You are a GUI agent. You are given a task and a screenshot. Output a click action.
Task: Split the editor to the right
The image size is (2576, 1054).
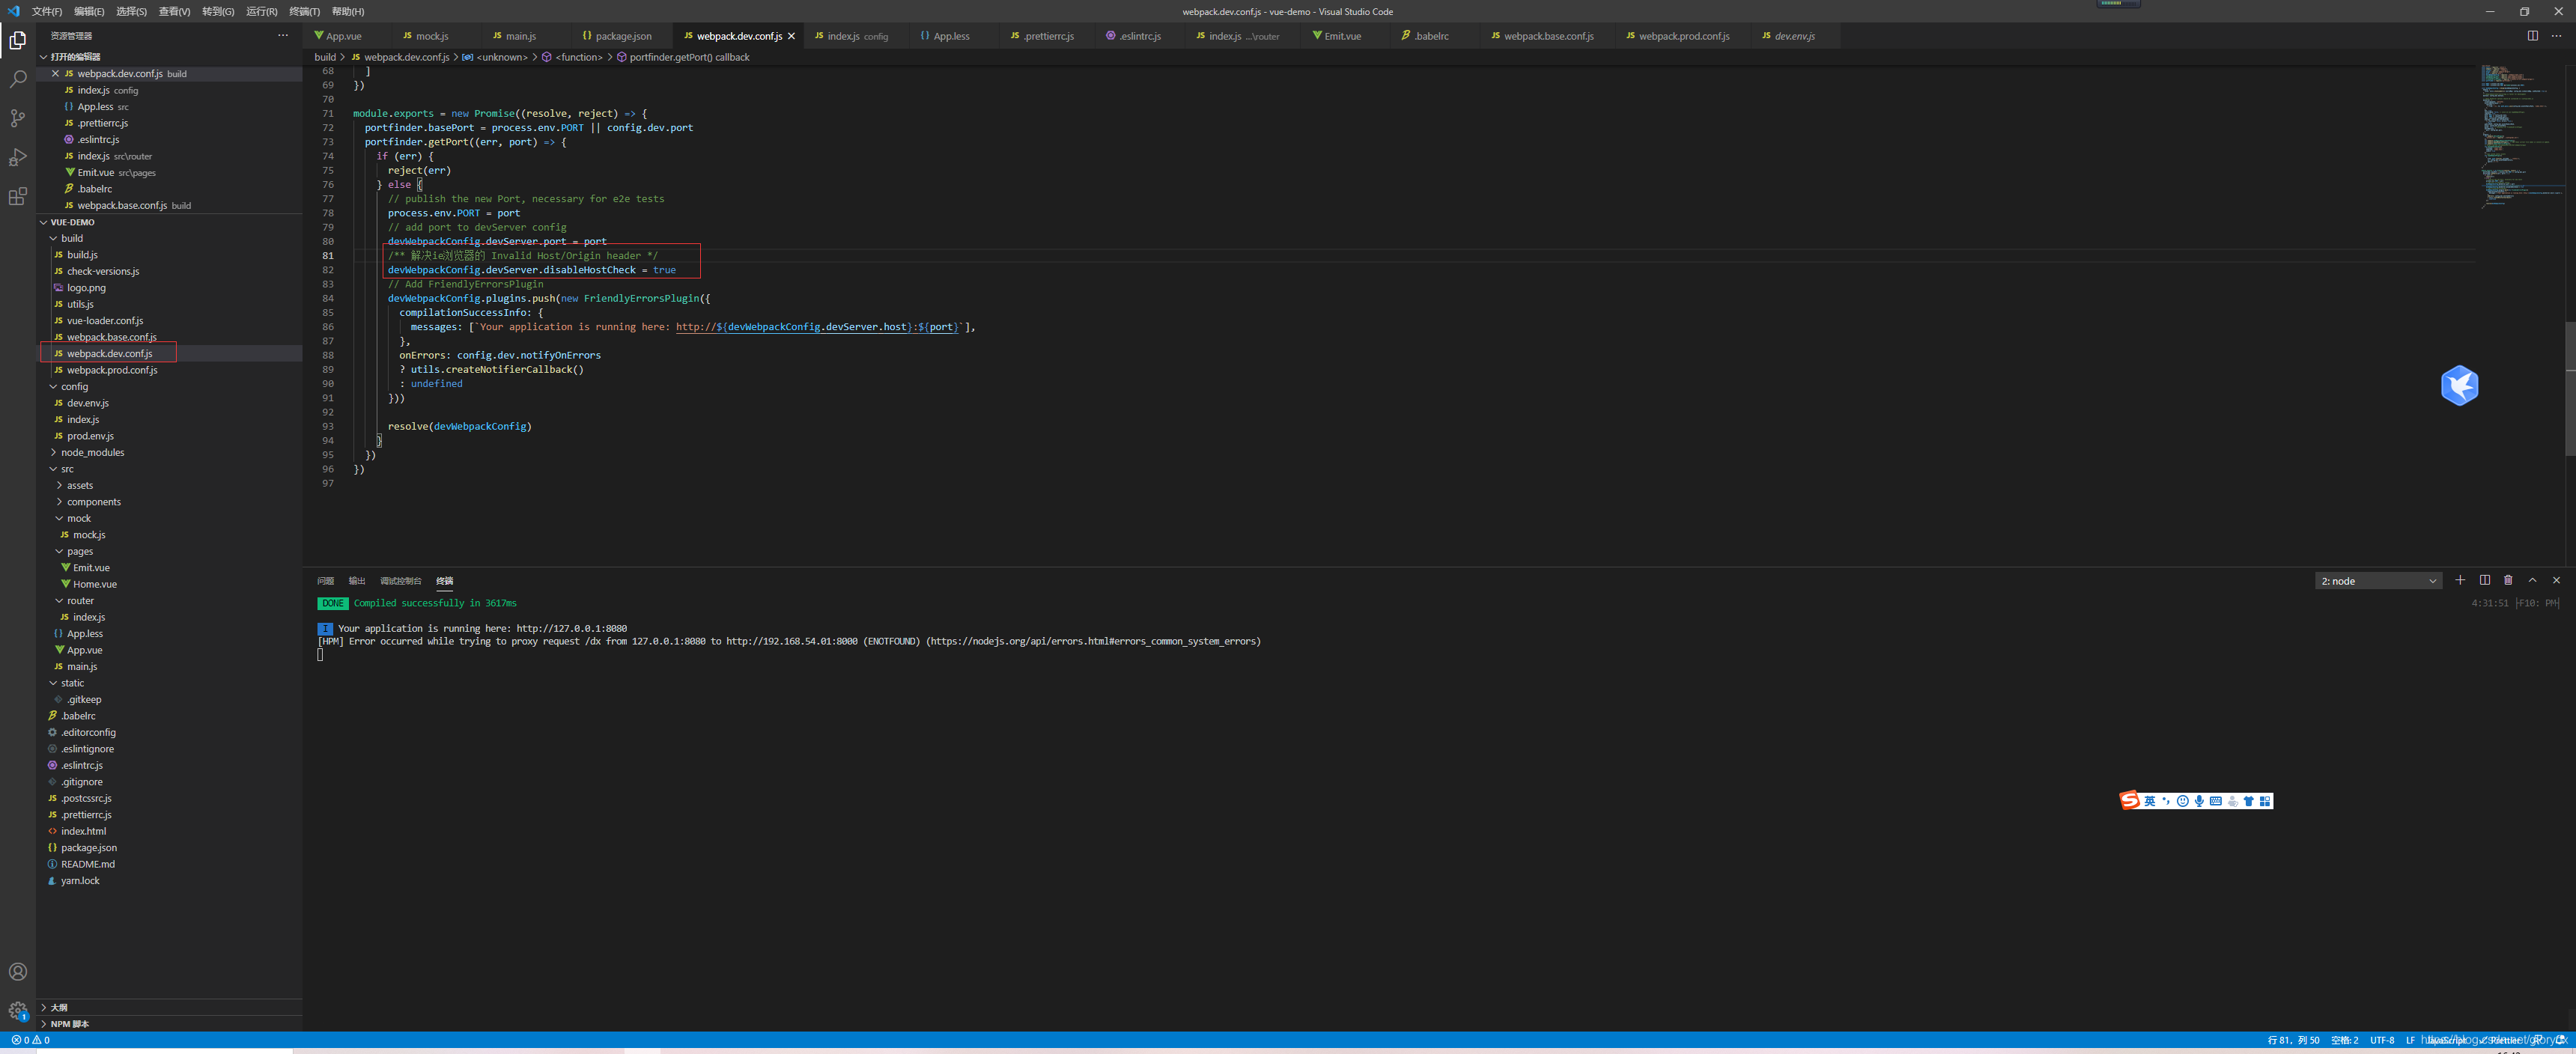click(2533, 36)
